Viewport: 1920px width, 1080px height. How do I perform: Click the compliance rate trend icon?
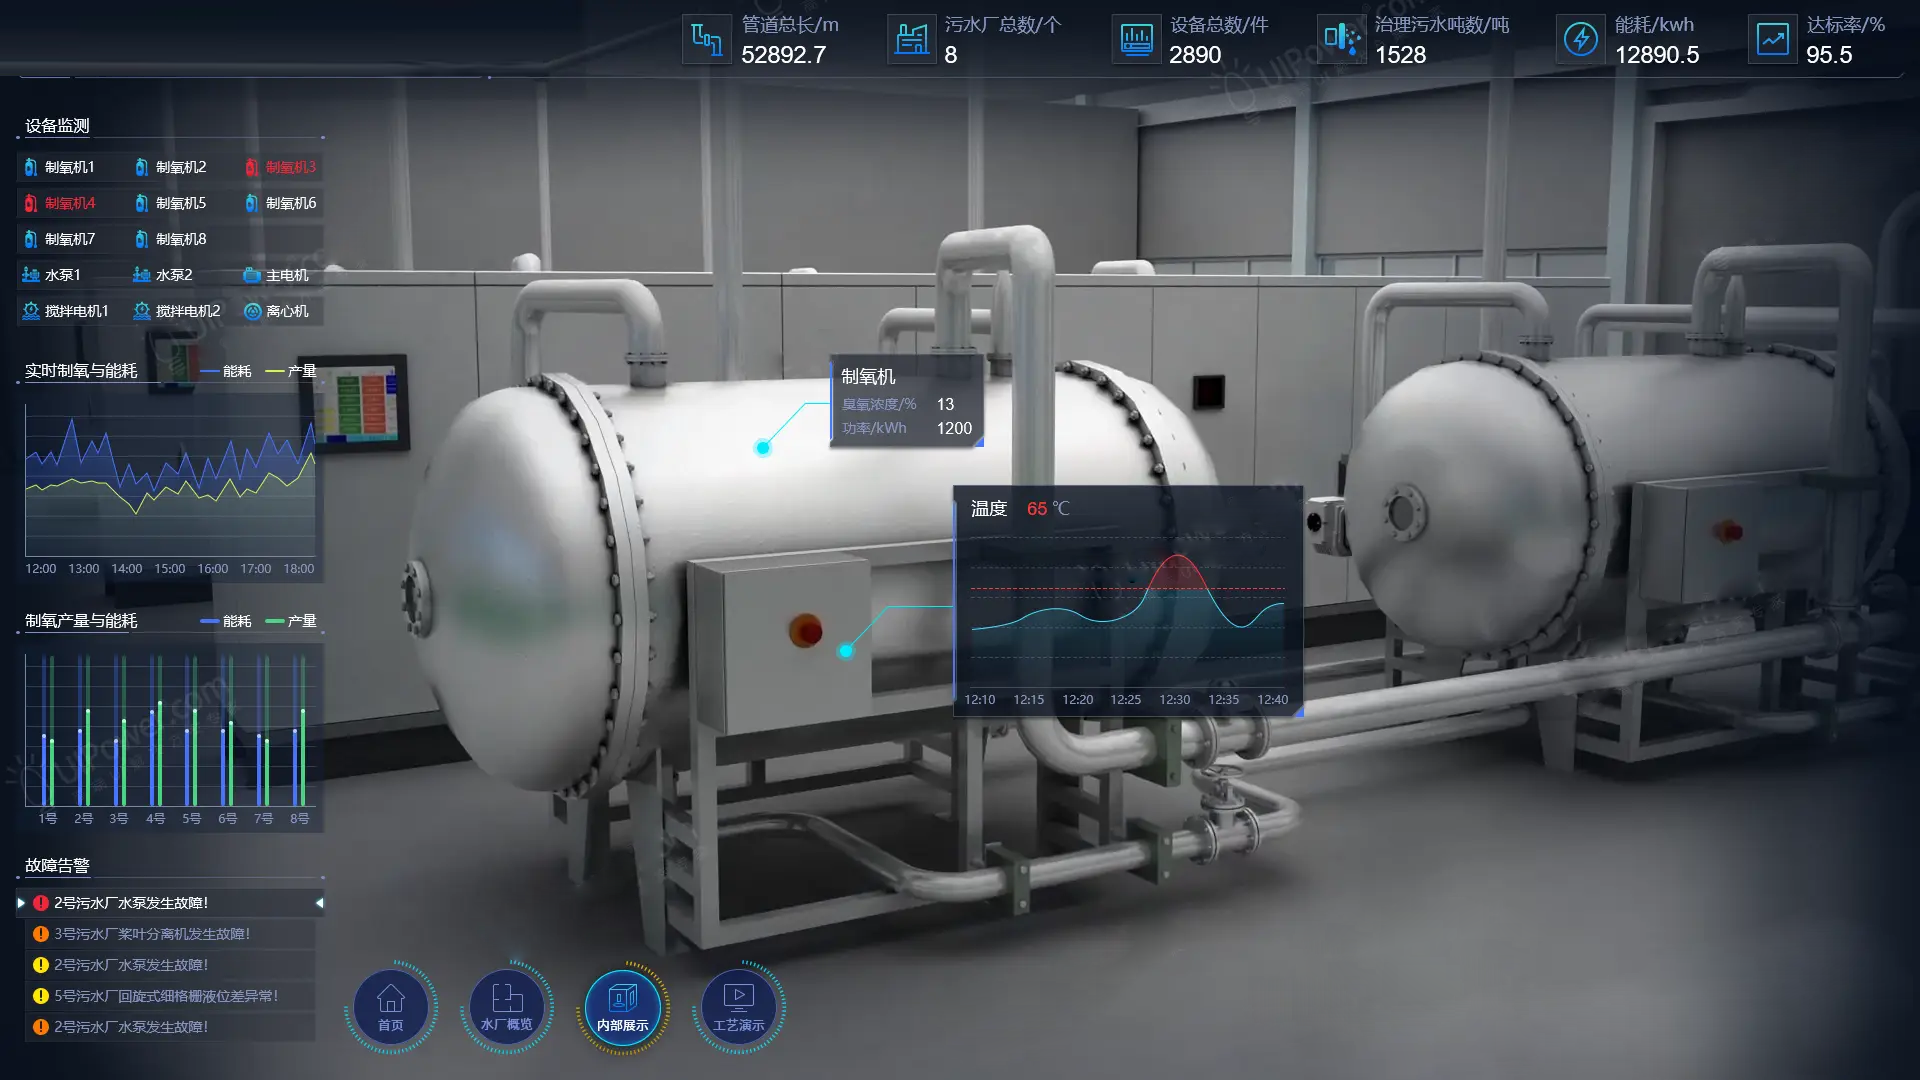click(x=1772, y=40)
